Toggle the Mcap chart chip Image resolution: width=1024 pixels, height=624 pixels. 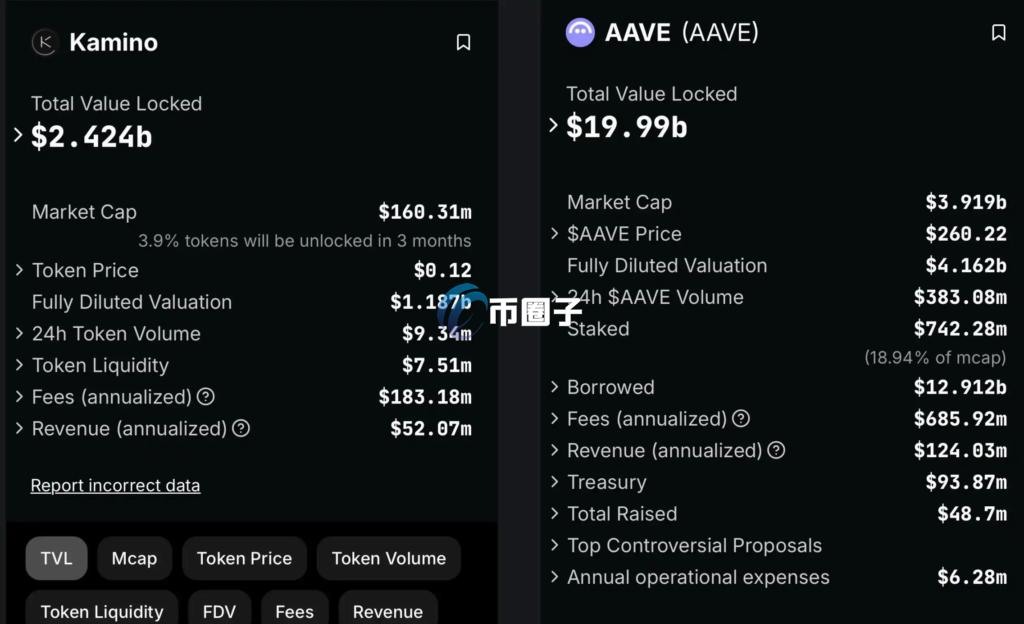134,559
